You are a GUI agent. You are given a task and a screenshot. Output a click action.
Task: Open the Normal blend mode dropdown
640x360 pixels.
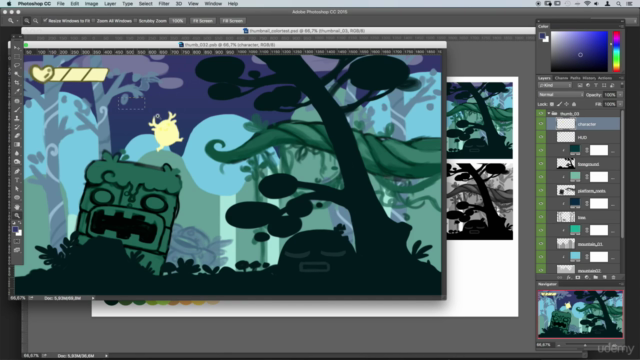pyautogui.click(x=560, y=94)
